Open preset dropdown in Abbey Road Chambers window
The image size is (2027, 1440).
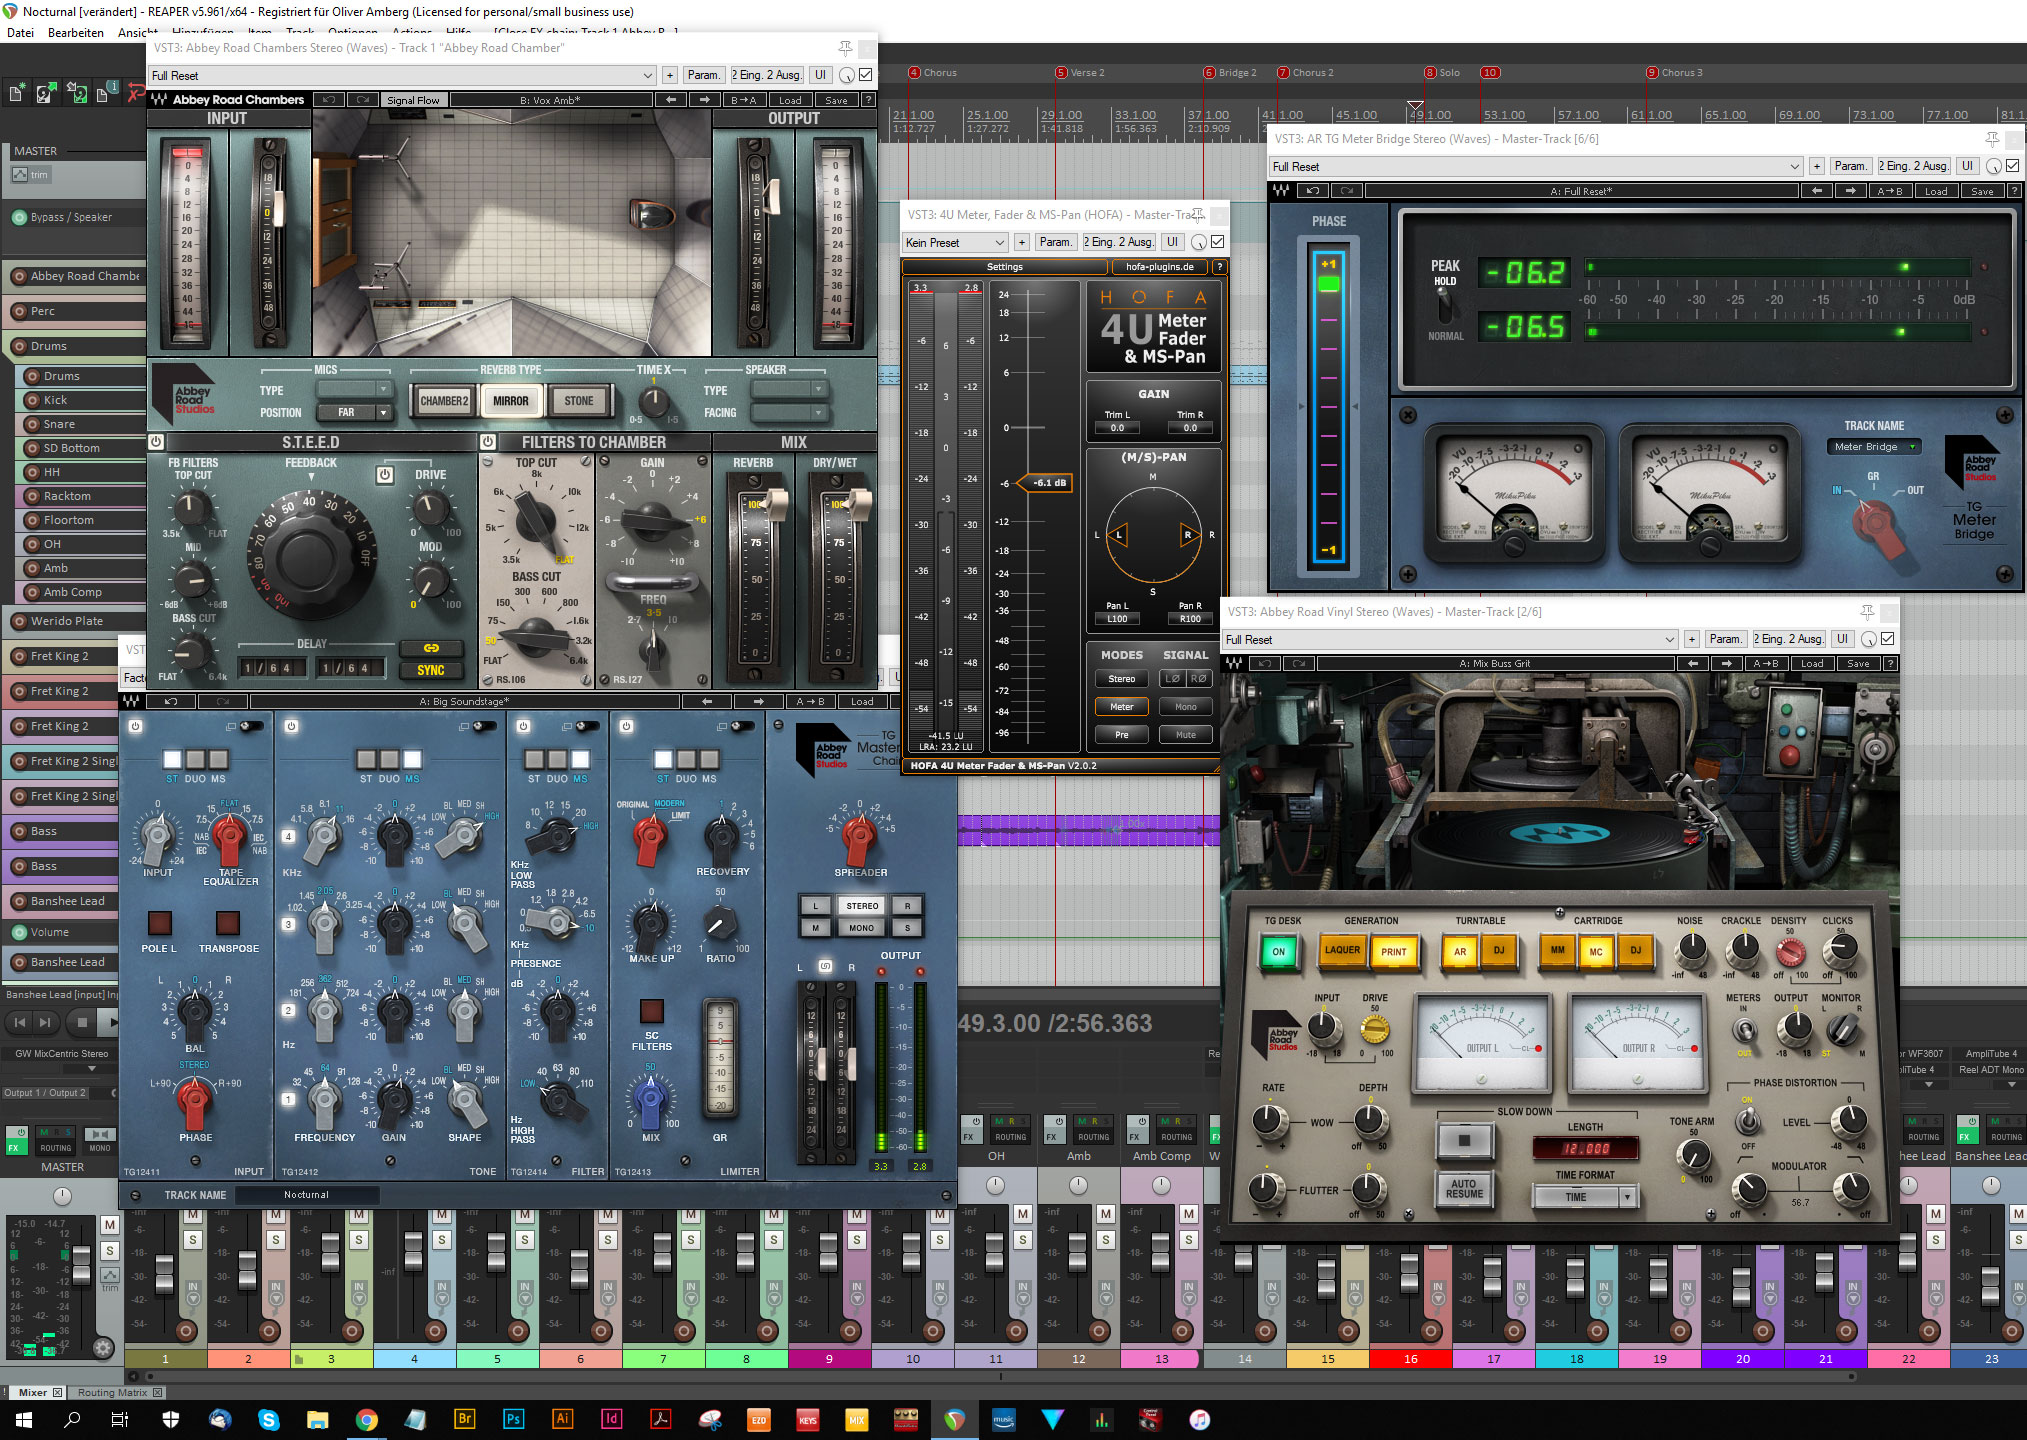click(402, 76)
